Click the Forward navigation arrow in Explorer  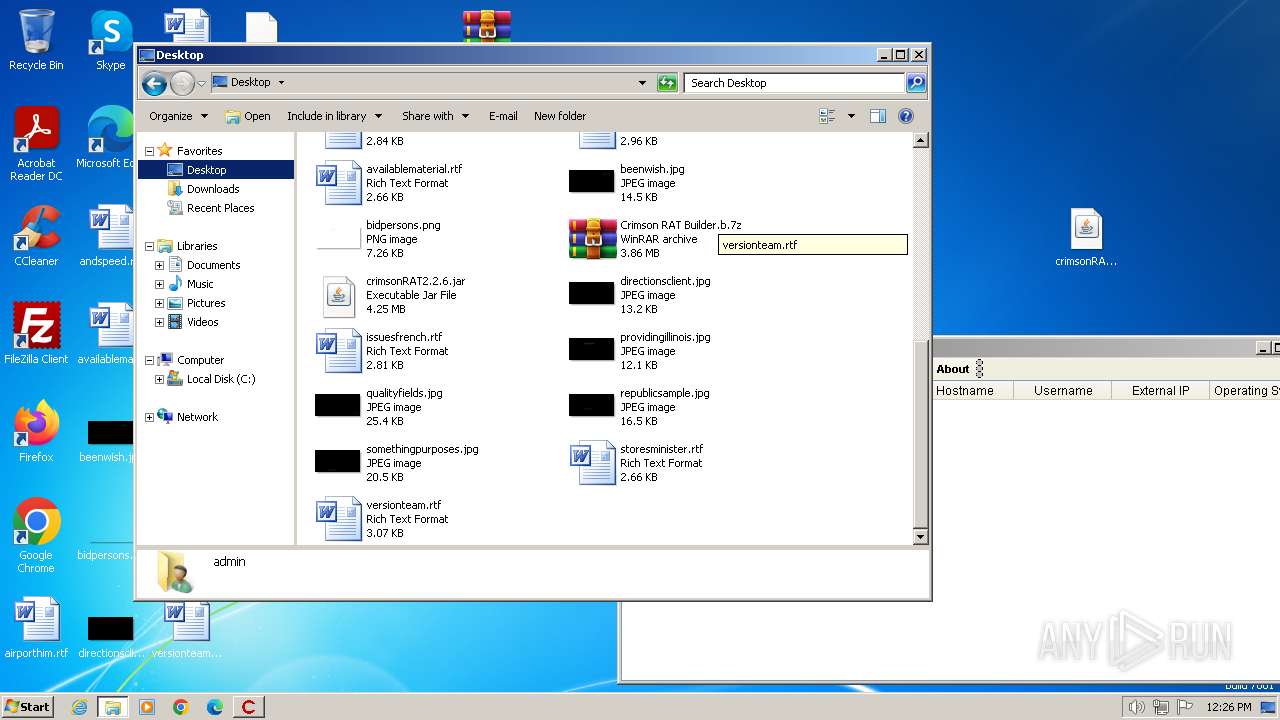coord(182,83)
